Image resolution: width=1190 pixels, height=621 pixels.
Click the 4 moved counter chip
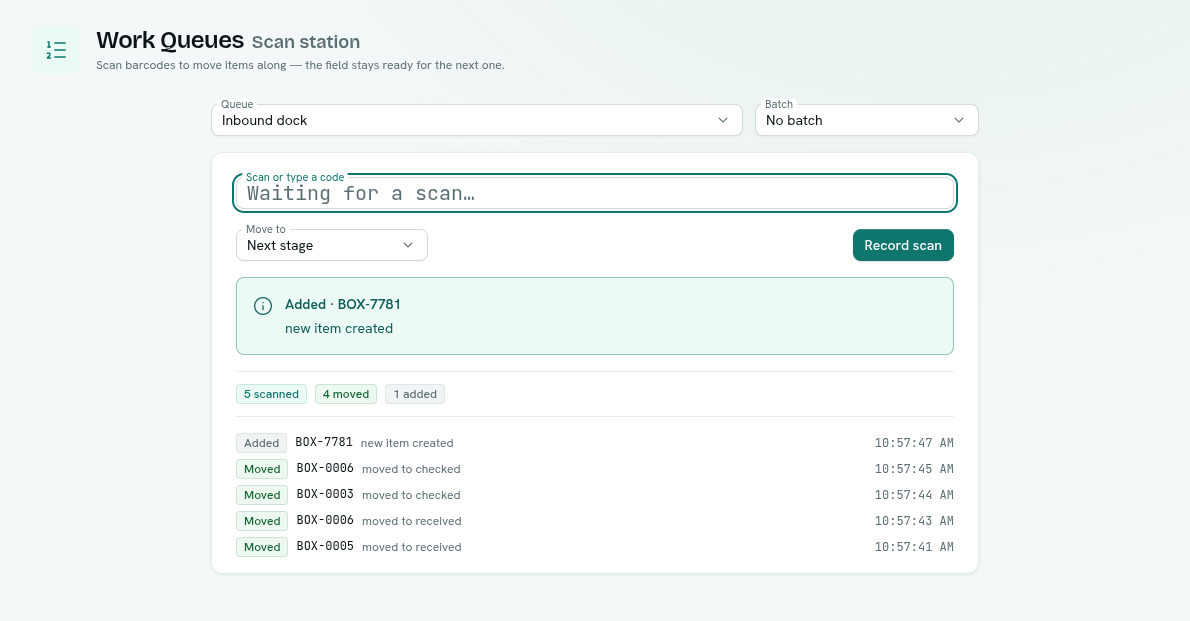click(345, 394)
